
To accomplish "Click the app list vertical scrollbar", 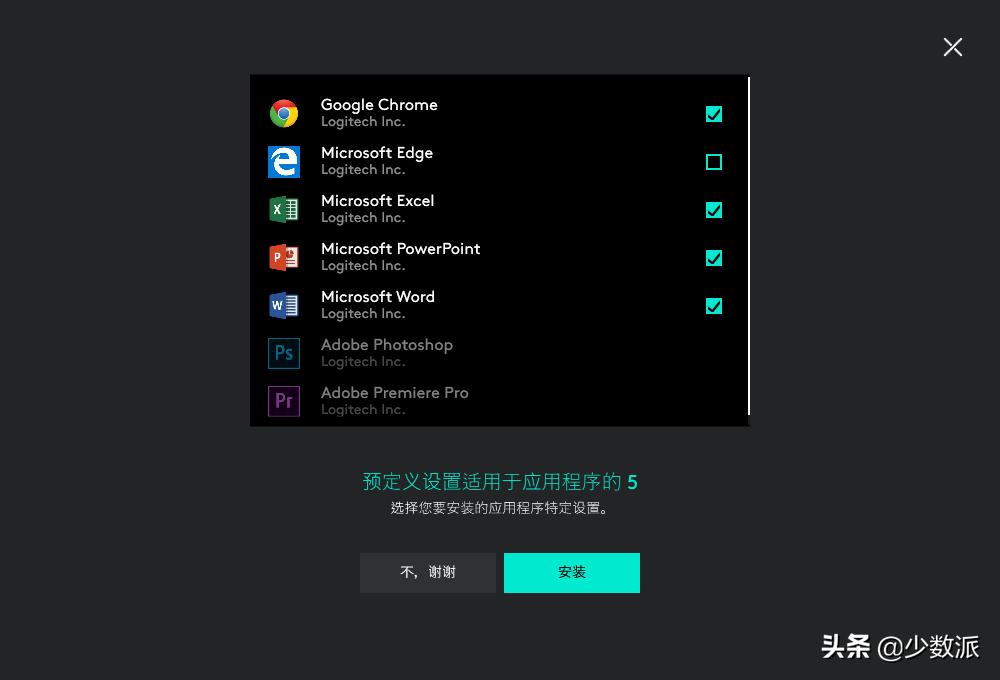I will [x=748, y=246].
